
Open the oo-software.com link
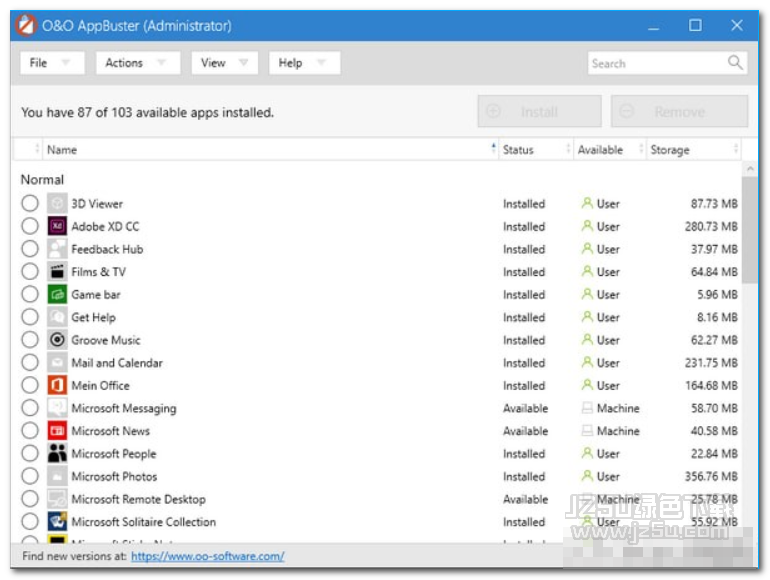pos(208,556)
